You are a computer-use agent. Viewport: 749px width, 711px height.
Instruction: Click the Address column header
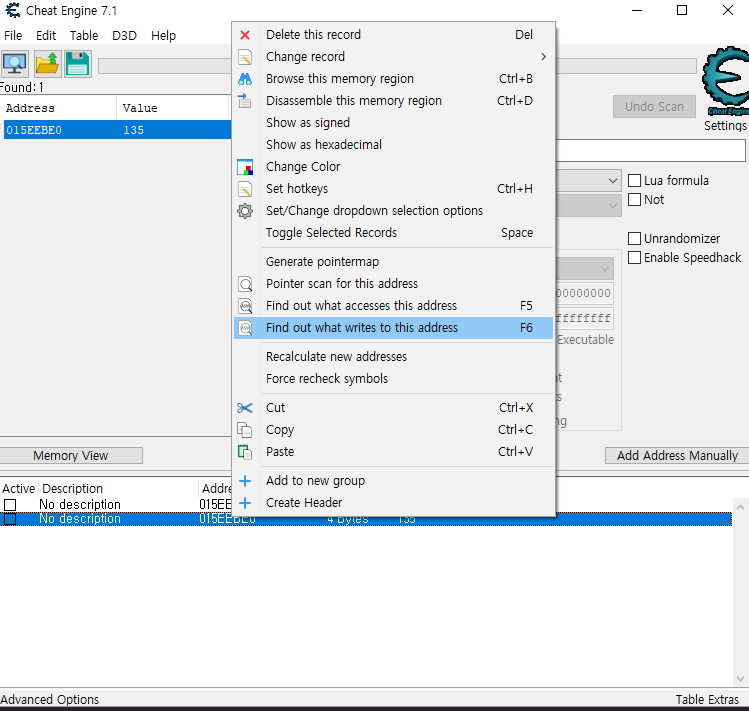[x=59, y=108]
